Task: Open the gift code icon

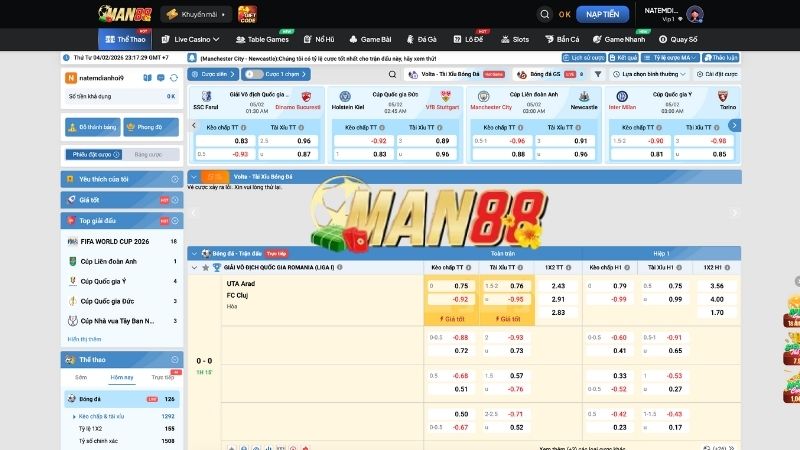Action: point(246,15)
